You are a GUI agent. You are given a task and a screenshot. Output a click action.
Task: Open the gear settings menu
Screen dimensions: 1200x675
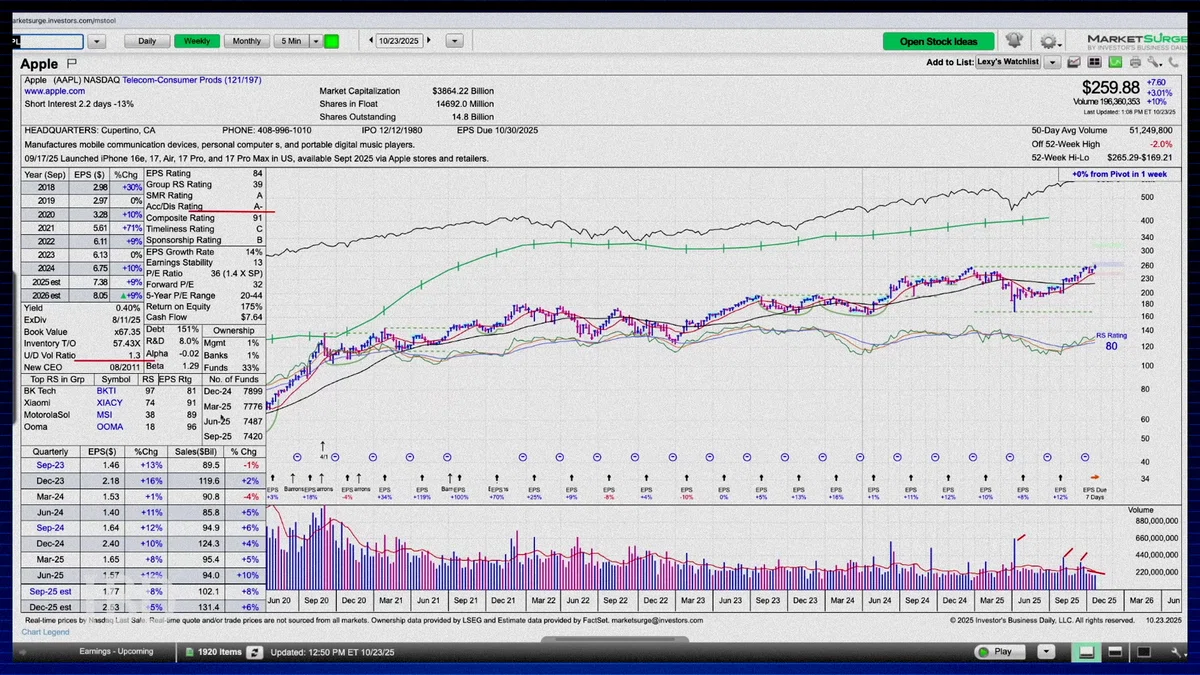click(x=1048, y=41)
